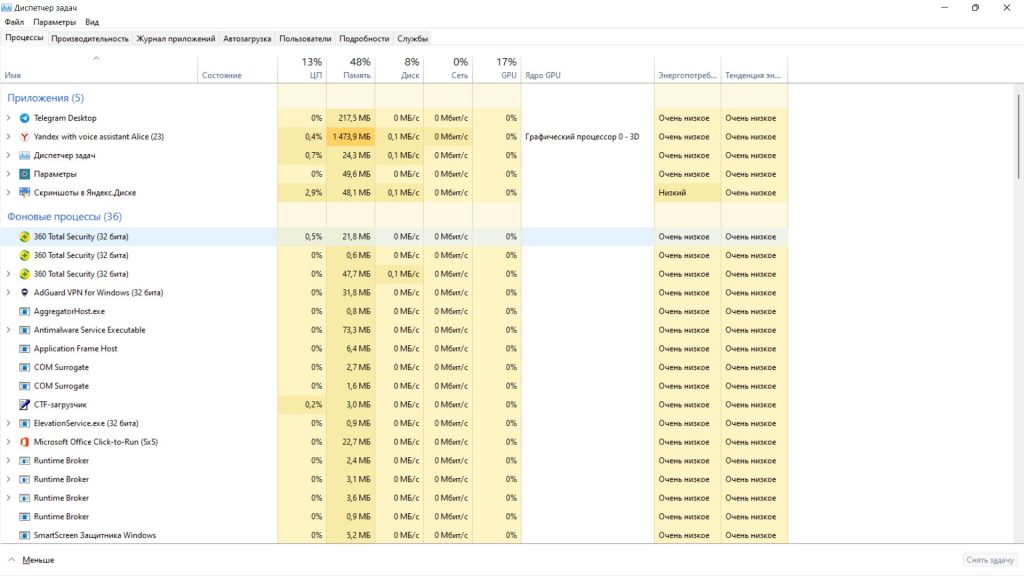Click the Низкий power usage cell
This screenshot has width=1024, height=576.
[x=687, y=193]
